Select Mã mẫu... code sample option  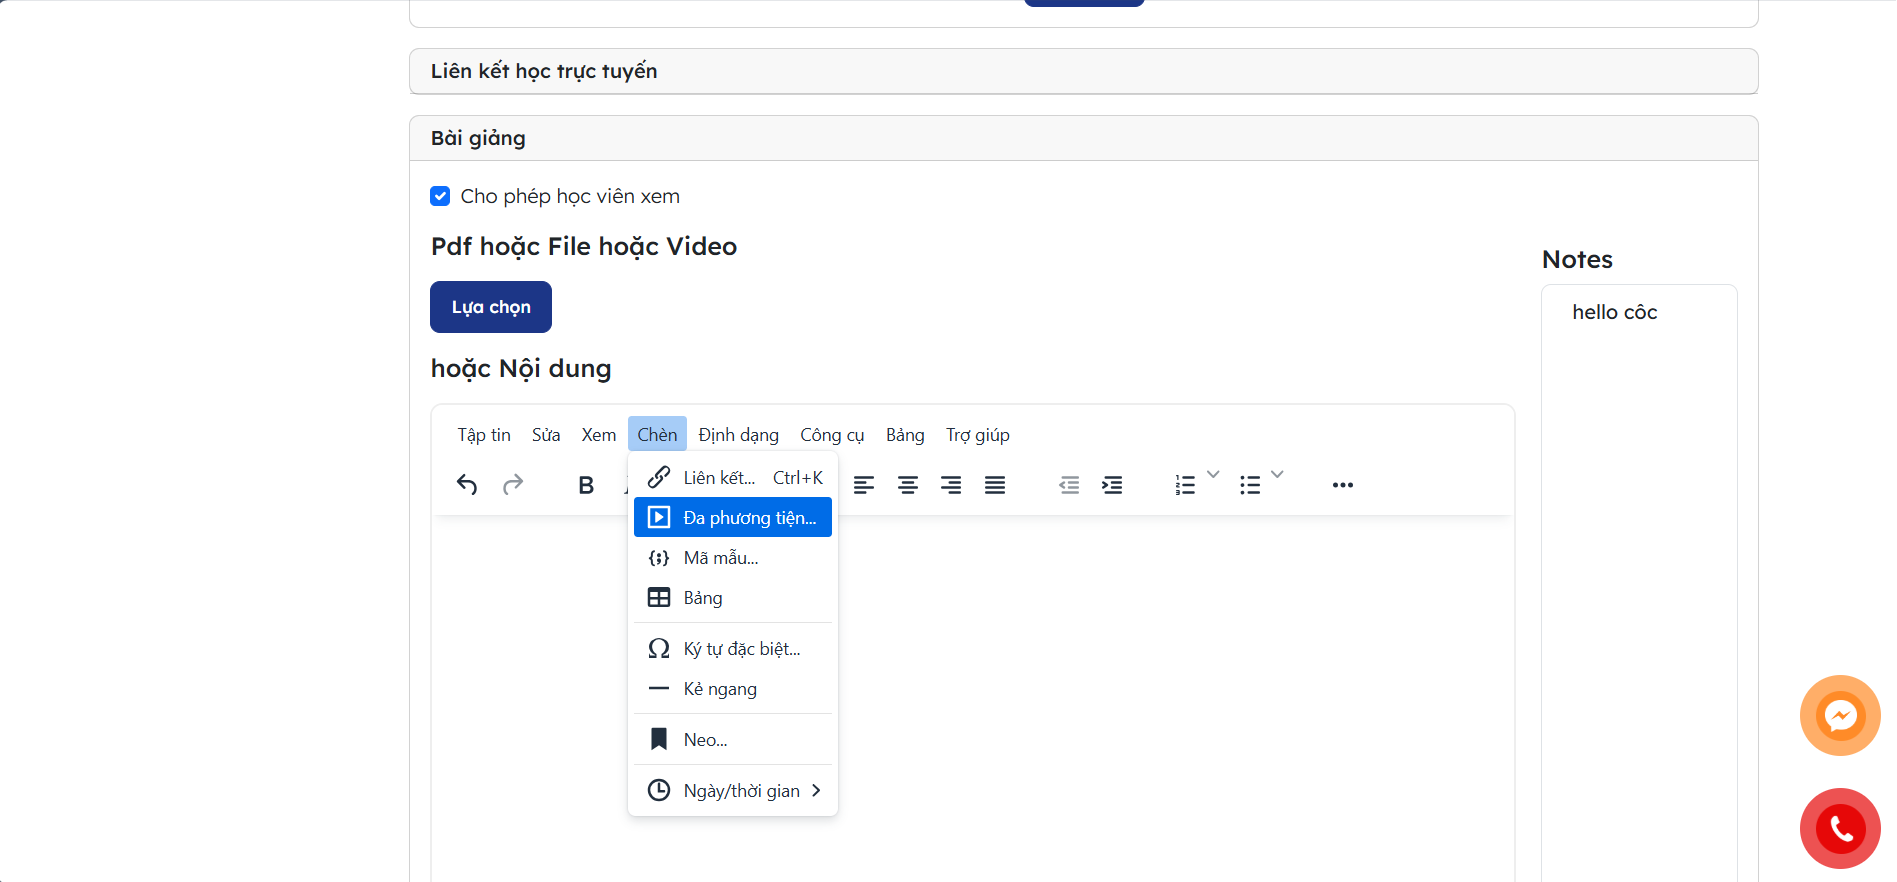[x=733, y=558]
